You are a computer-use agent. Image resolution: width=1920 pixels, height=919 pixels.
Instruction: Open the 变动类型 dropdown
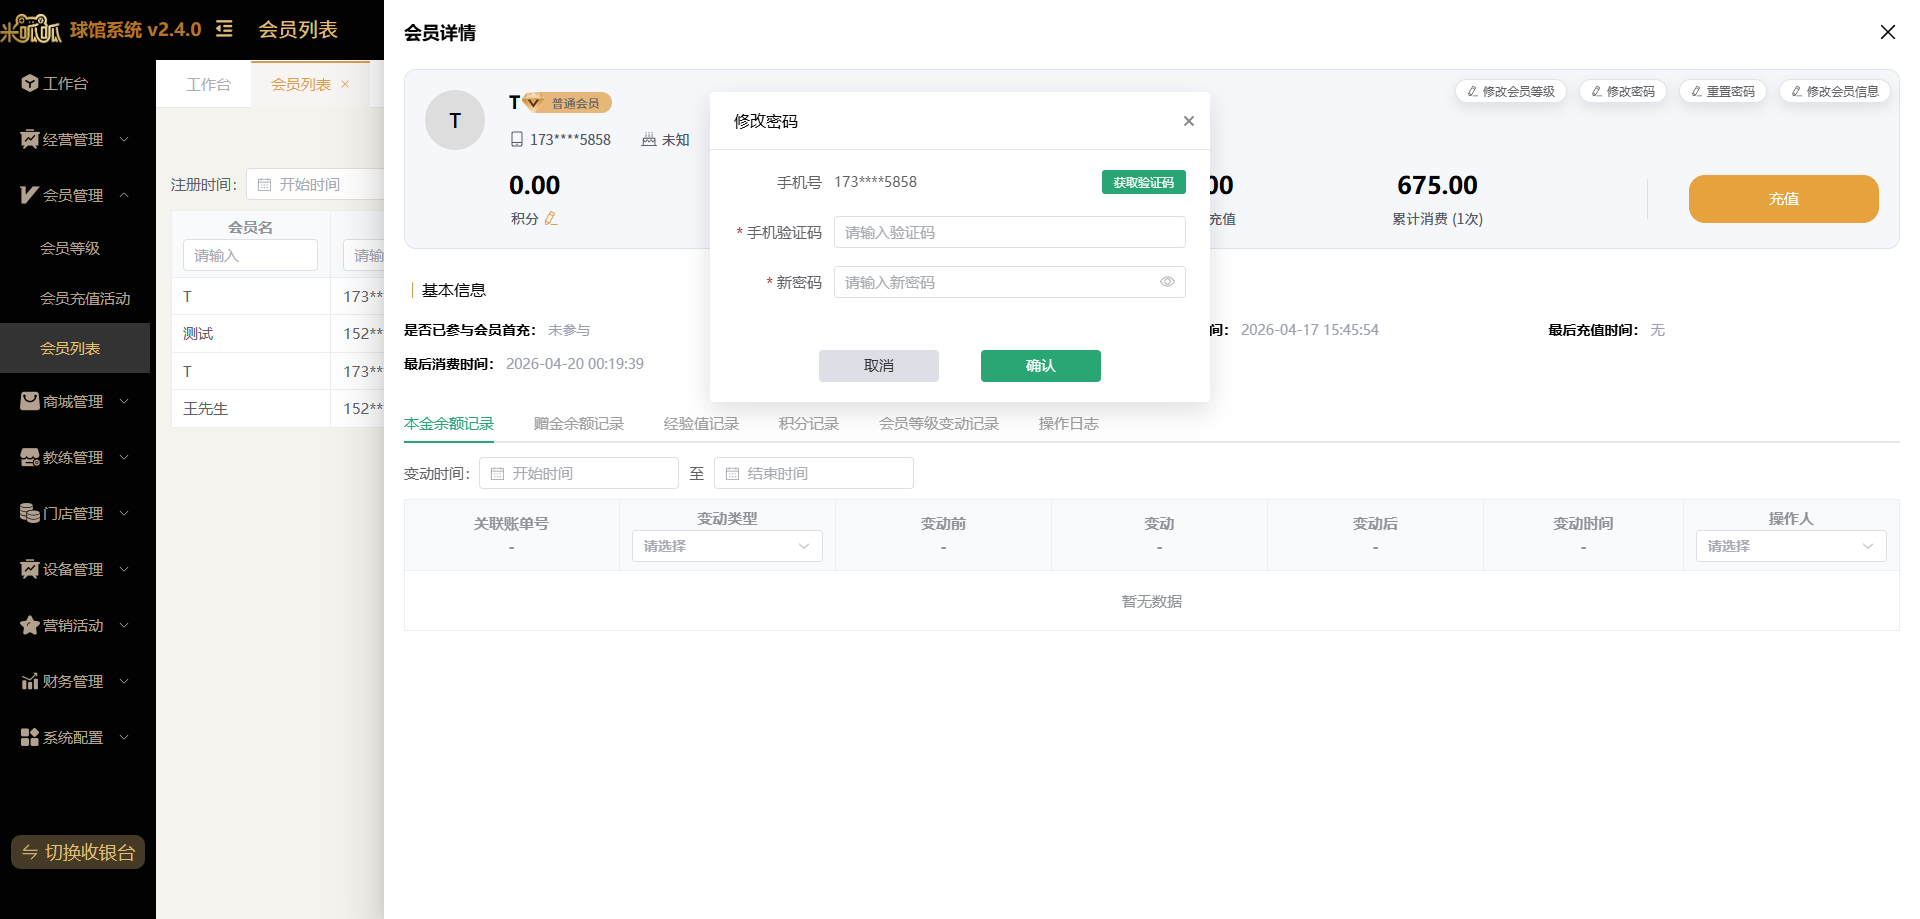(727, 546)
